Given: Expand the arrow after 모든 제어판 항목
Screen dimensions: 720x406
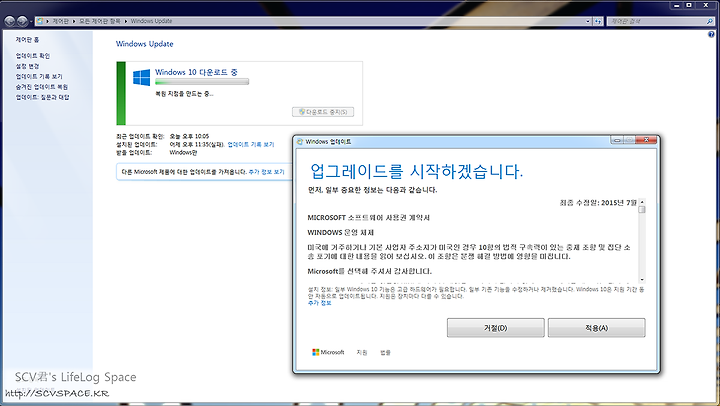Looking at the screenshot, I should [x=125, y=21].
